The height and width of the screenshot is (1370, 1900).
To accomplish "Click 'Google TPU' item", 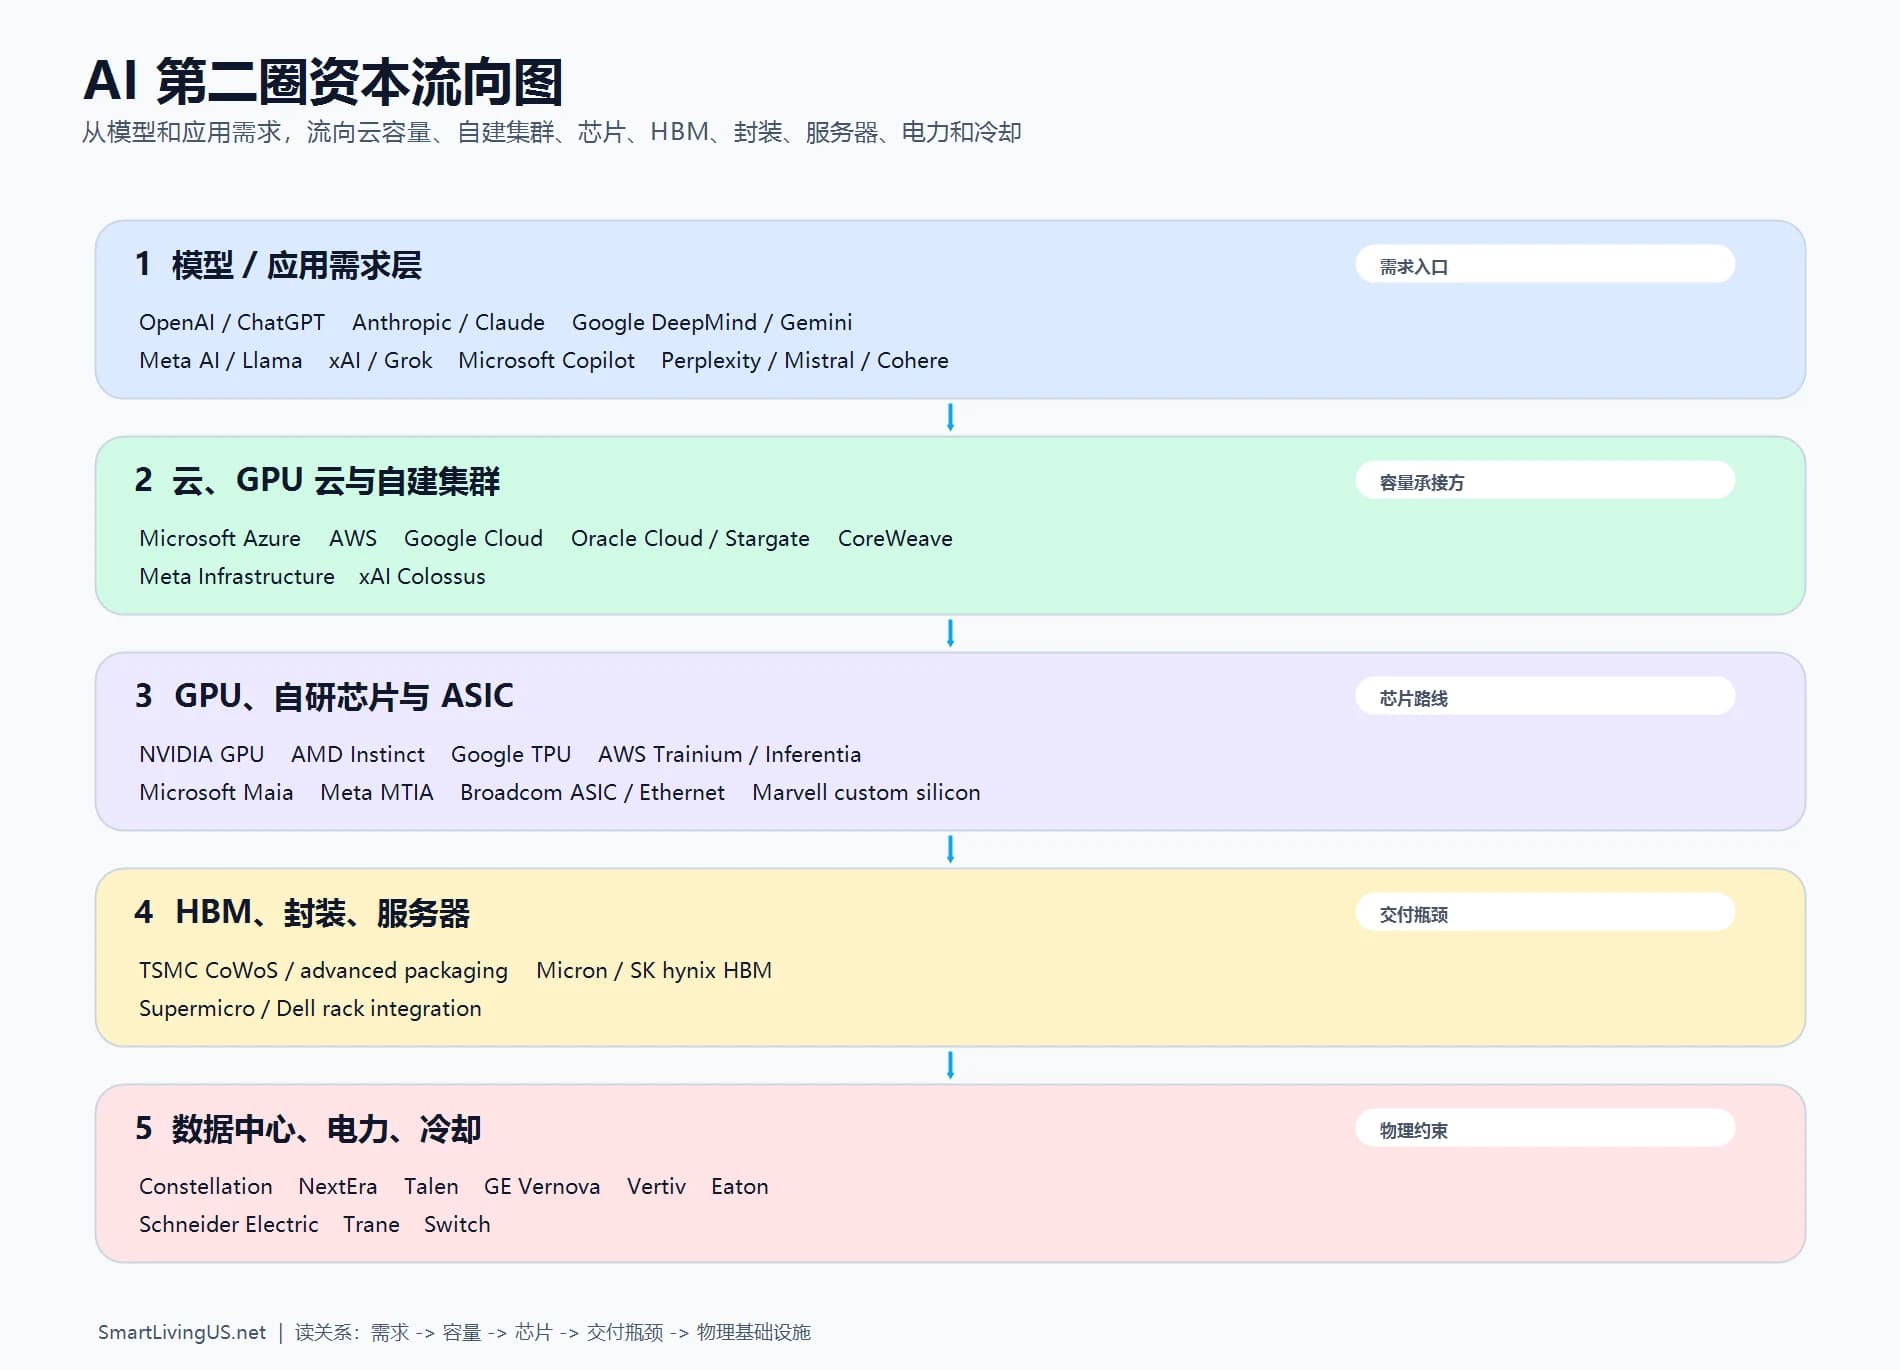I will 511,754.
